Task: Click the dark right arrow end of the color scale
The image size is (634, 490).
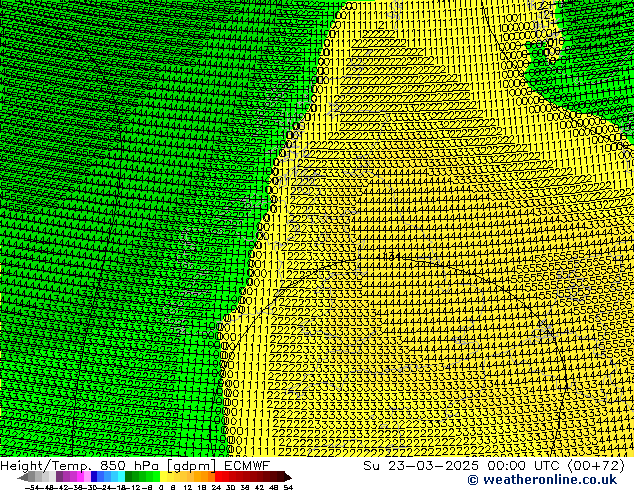Action: click(x=288, y=477)
